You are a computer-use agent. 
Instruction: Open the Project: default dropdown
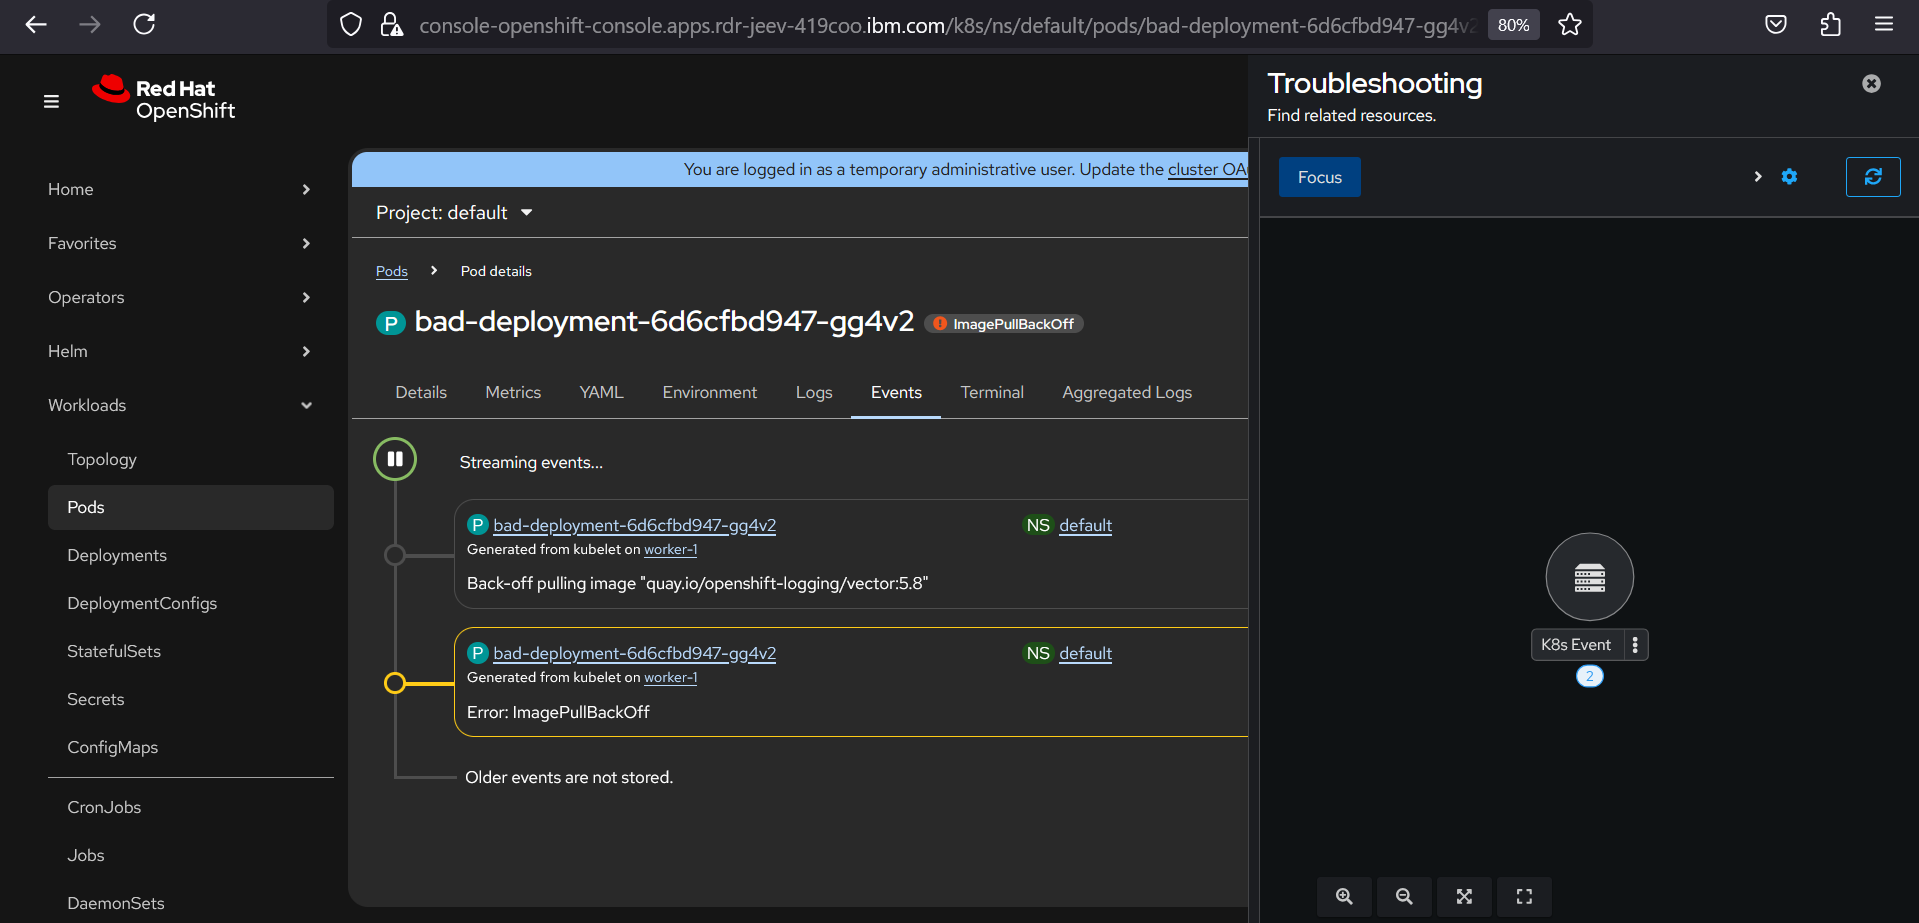pyautogui.click(x=454, y=213)
